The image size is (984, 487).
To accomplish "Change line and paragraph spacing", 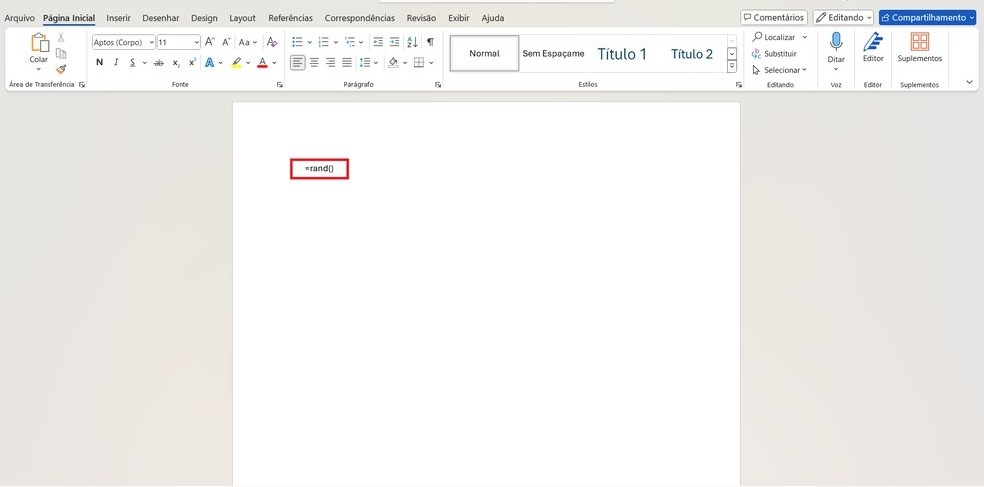I will click(x=365, y=62).
